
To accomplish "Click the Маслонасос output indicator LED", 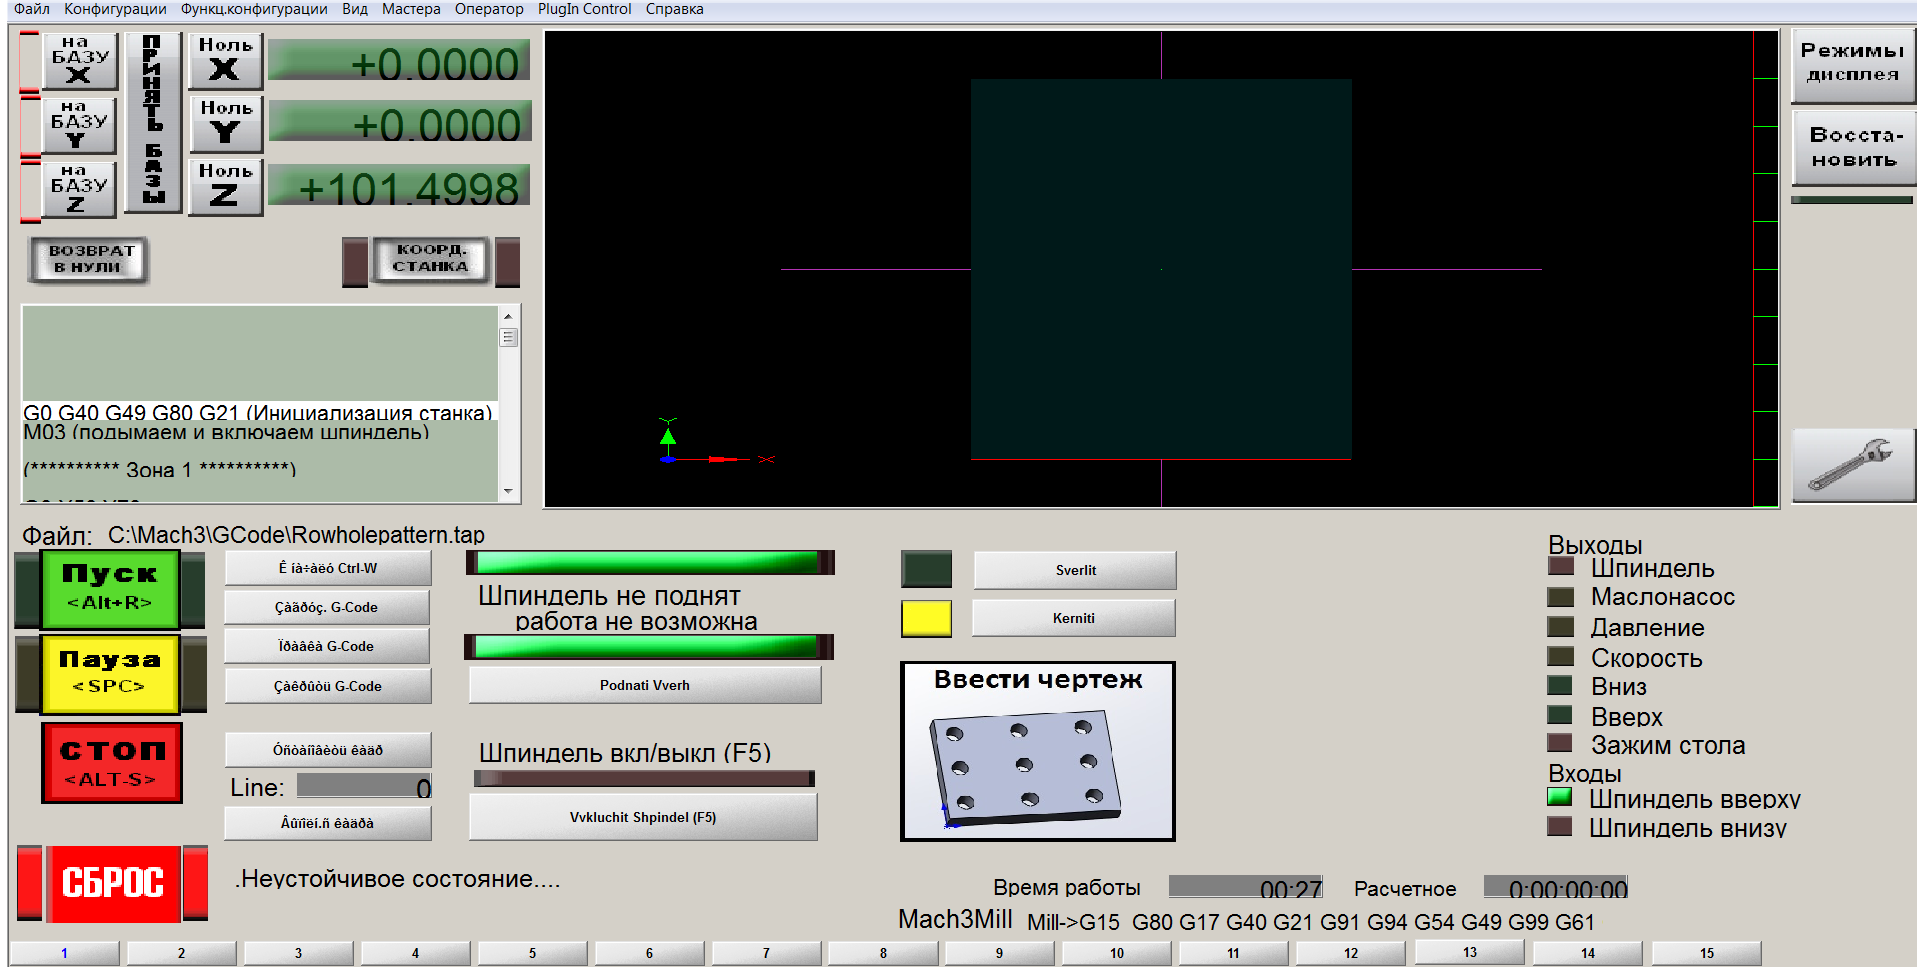I will [x=1560, y=597].
